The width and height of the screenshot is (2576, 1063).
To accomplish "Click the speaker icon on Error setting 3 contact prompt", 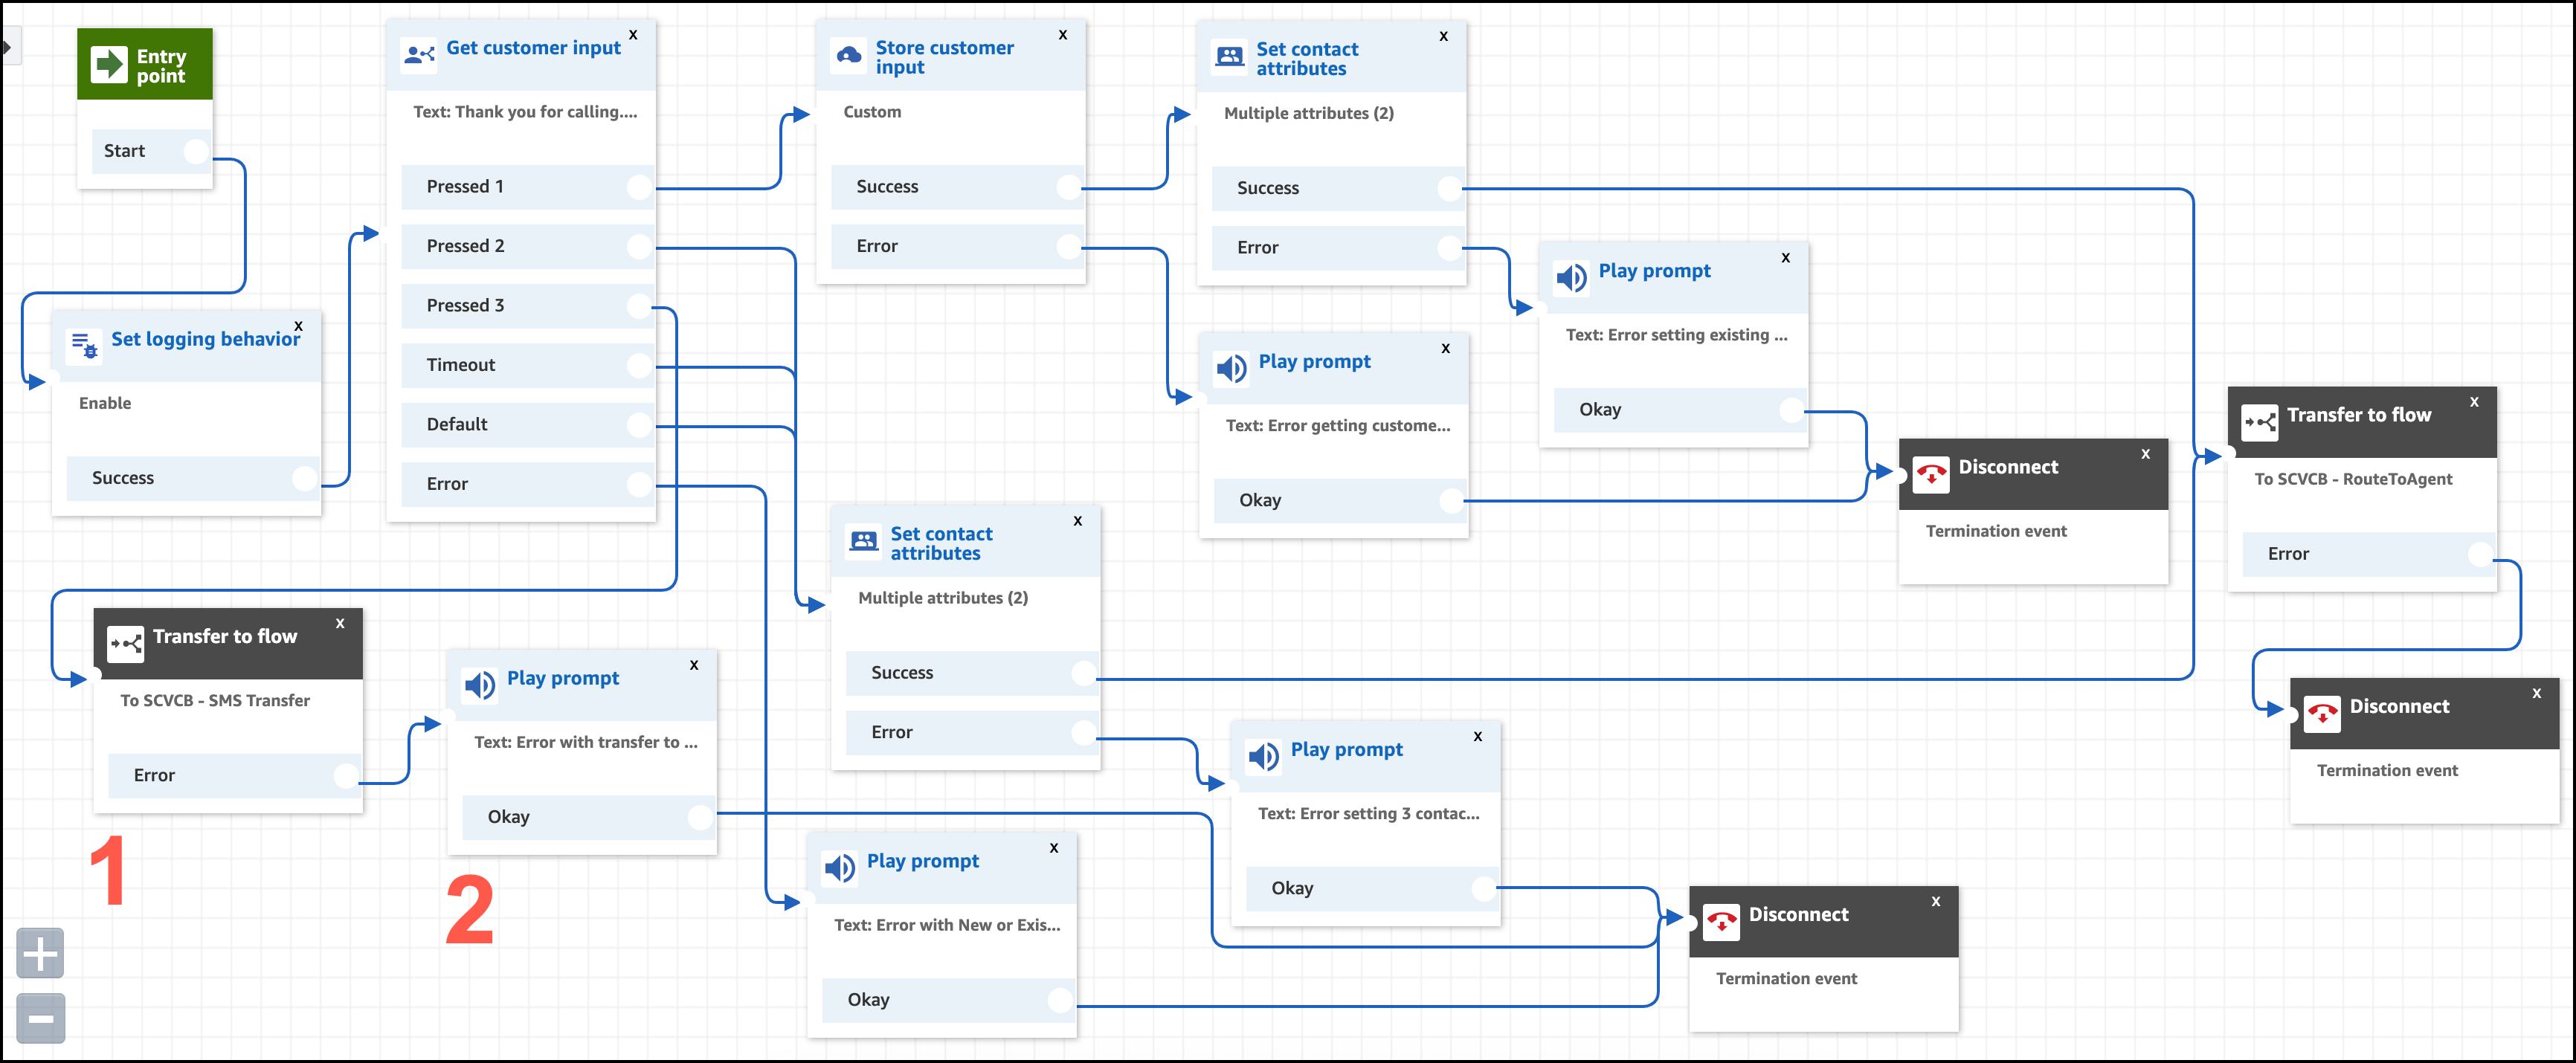I will coord(1264,757).
